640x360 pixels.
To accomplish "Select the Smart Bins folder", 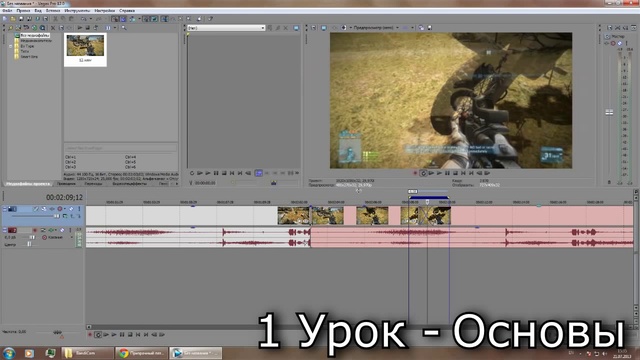I will (29, 56).
